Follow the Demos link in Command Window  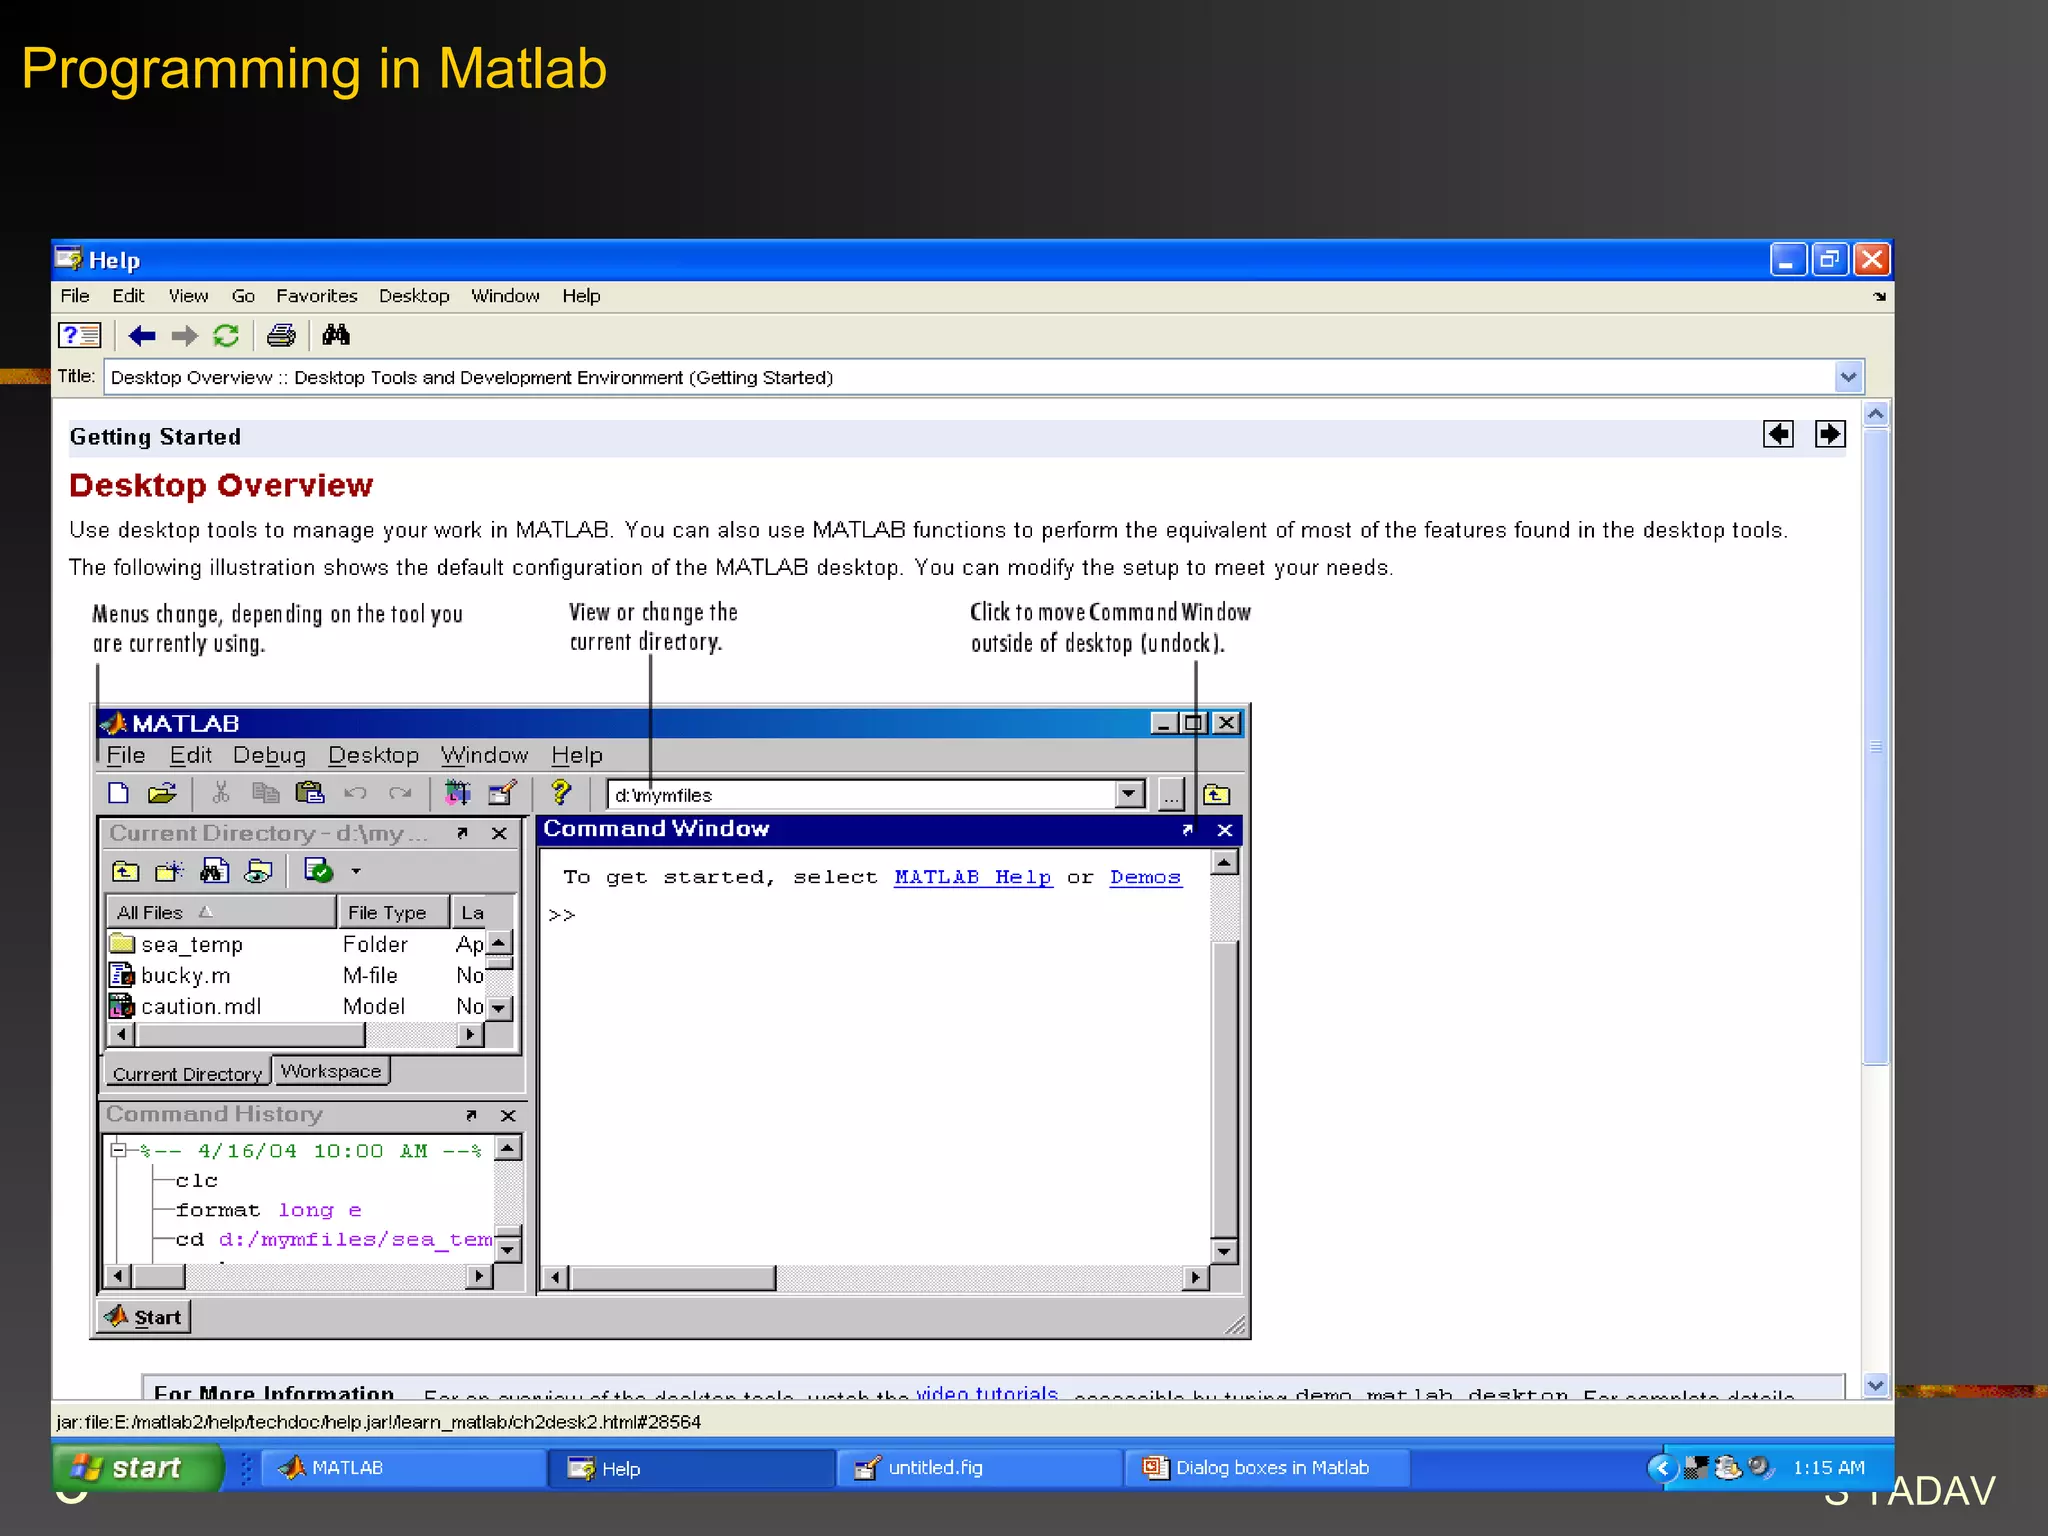pyautogui.click(x=1145, y=877)
